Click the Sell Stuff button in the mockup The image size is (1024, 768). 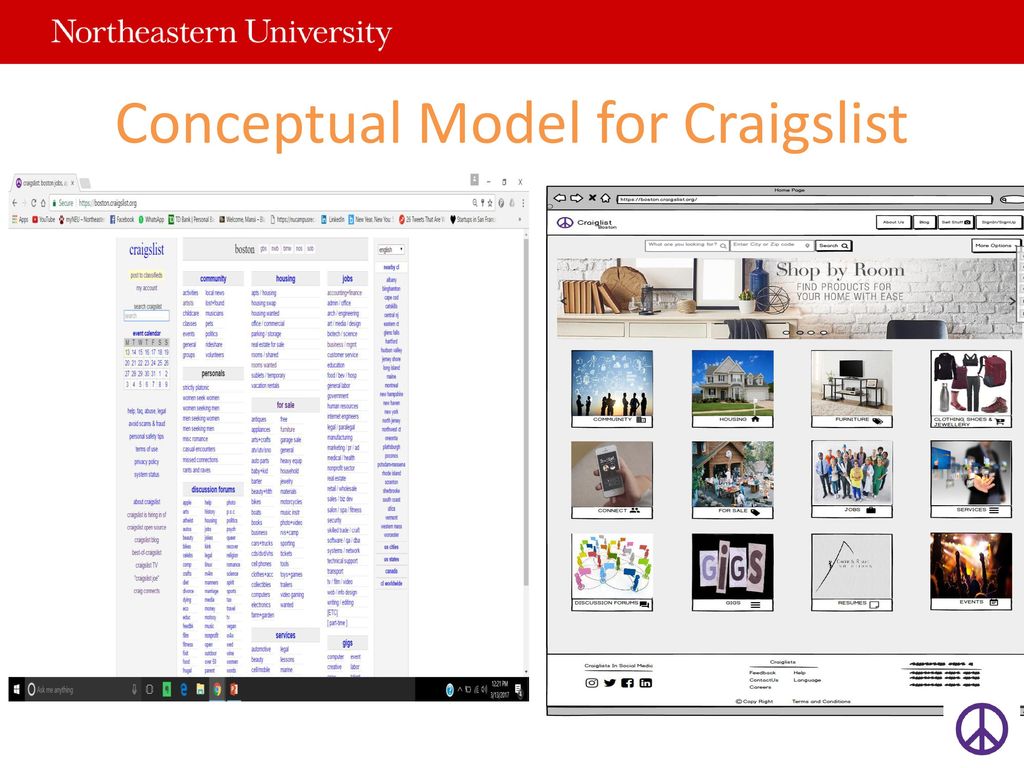tap(956, 223)
